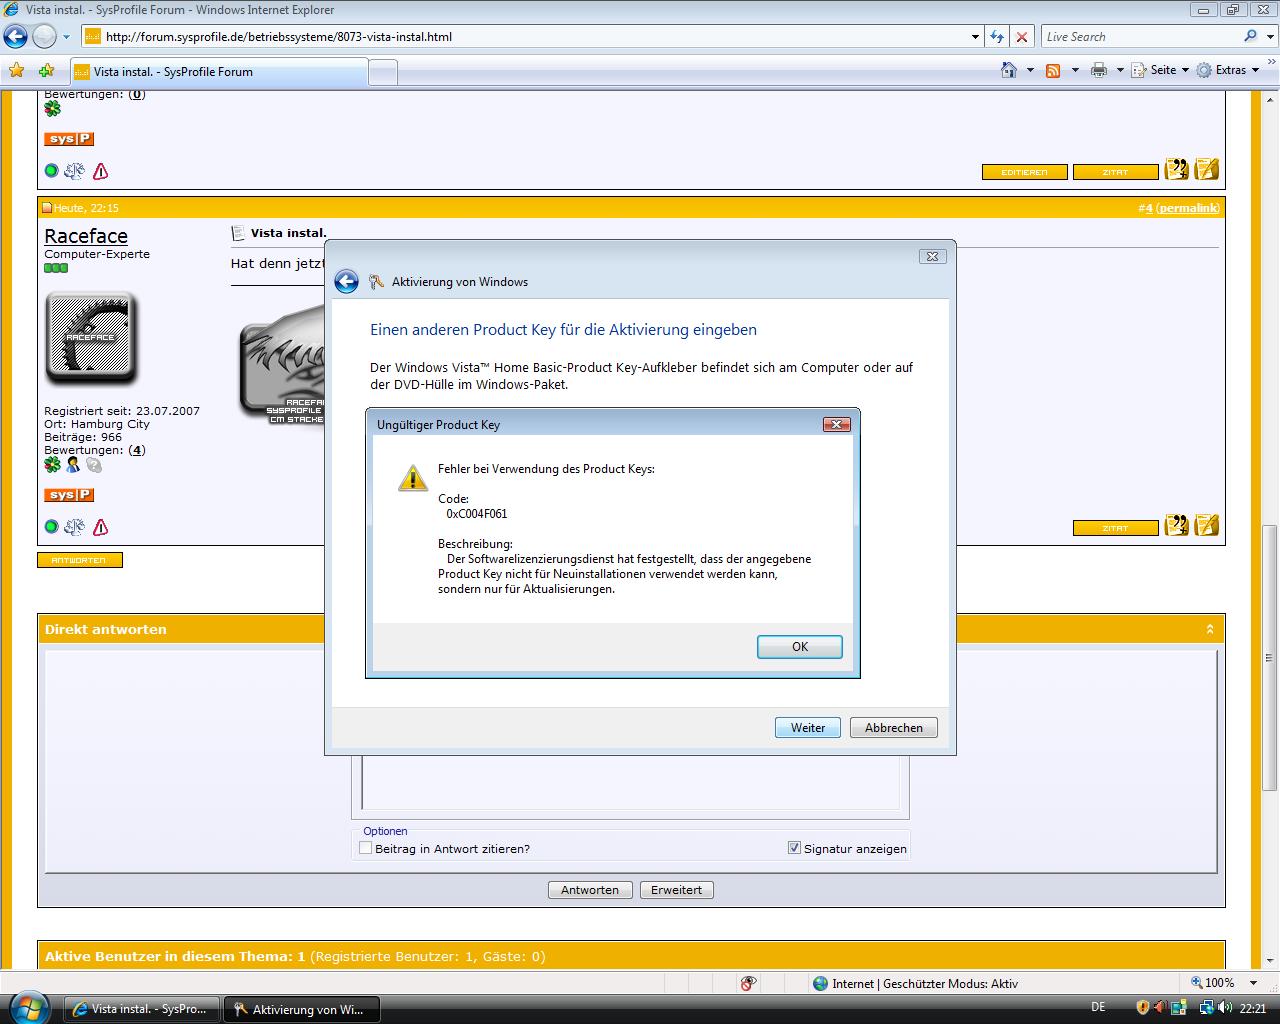Image resolution: width=1280 pixels, height=1024 pixels.
Task: Click online status icon in the upper post
Action: coord(51,171)
